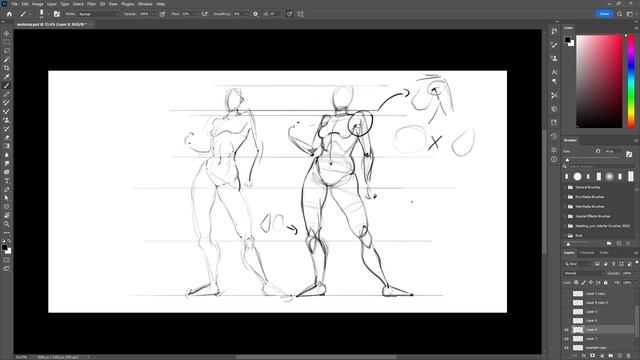This screenshot has height=360, width=640.
Task: Select the Eyedropper tool
Action: [x=7, y=77]
